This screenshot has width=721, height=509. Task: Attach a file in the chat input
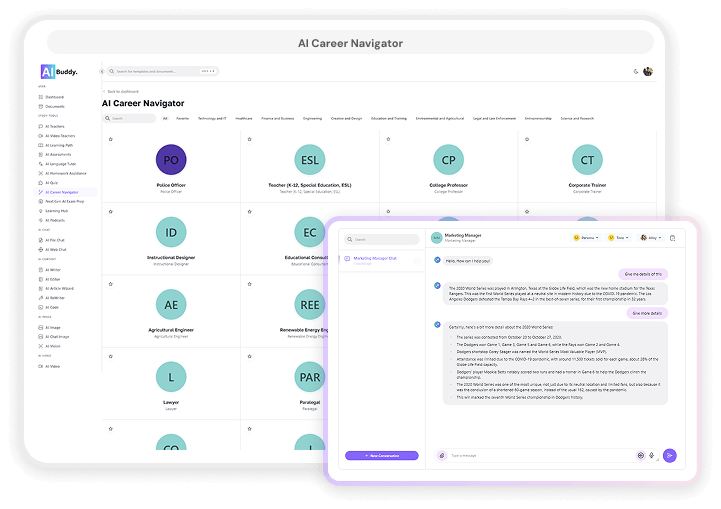click(x=441, y=455)
